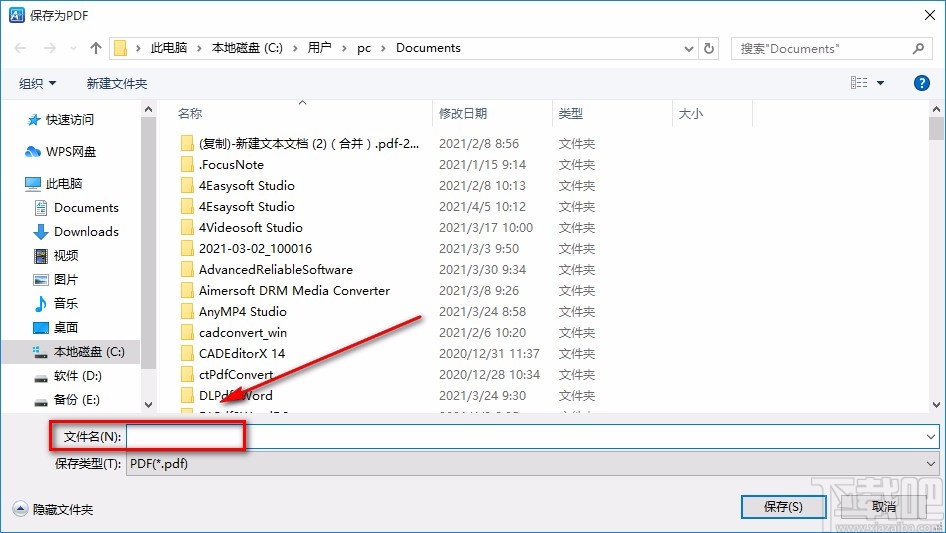Open the recent locations dropdown arrow
The image size is (946, 533).
pyautogui.click(x=73, y=48)
